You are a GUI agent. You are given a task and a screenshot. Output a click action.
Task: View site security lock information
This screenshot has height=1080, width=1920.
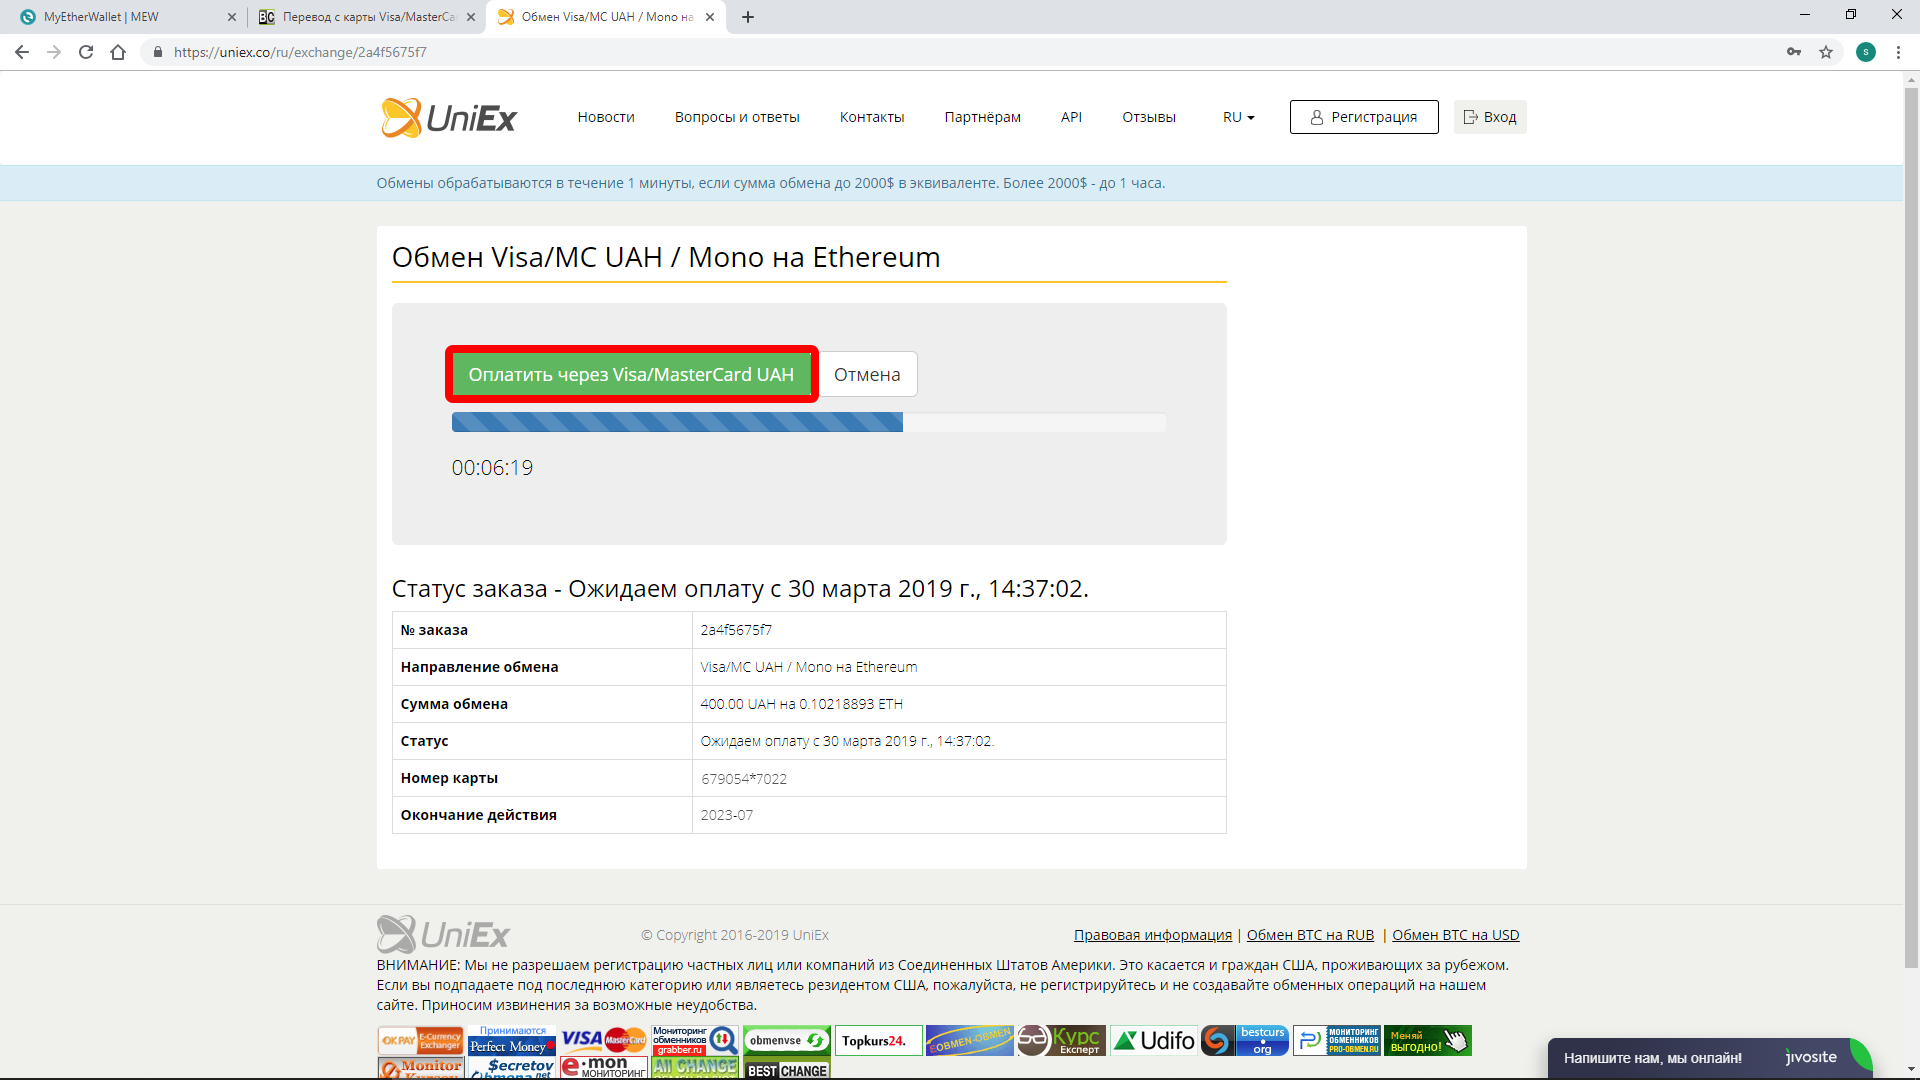(x=157, y=52)
